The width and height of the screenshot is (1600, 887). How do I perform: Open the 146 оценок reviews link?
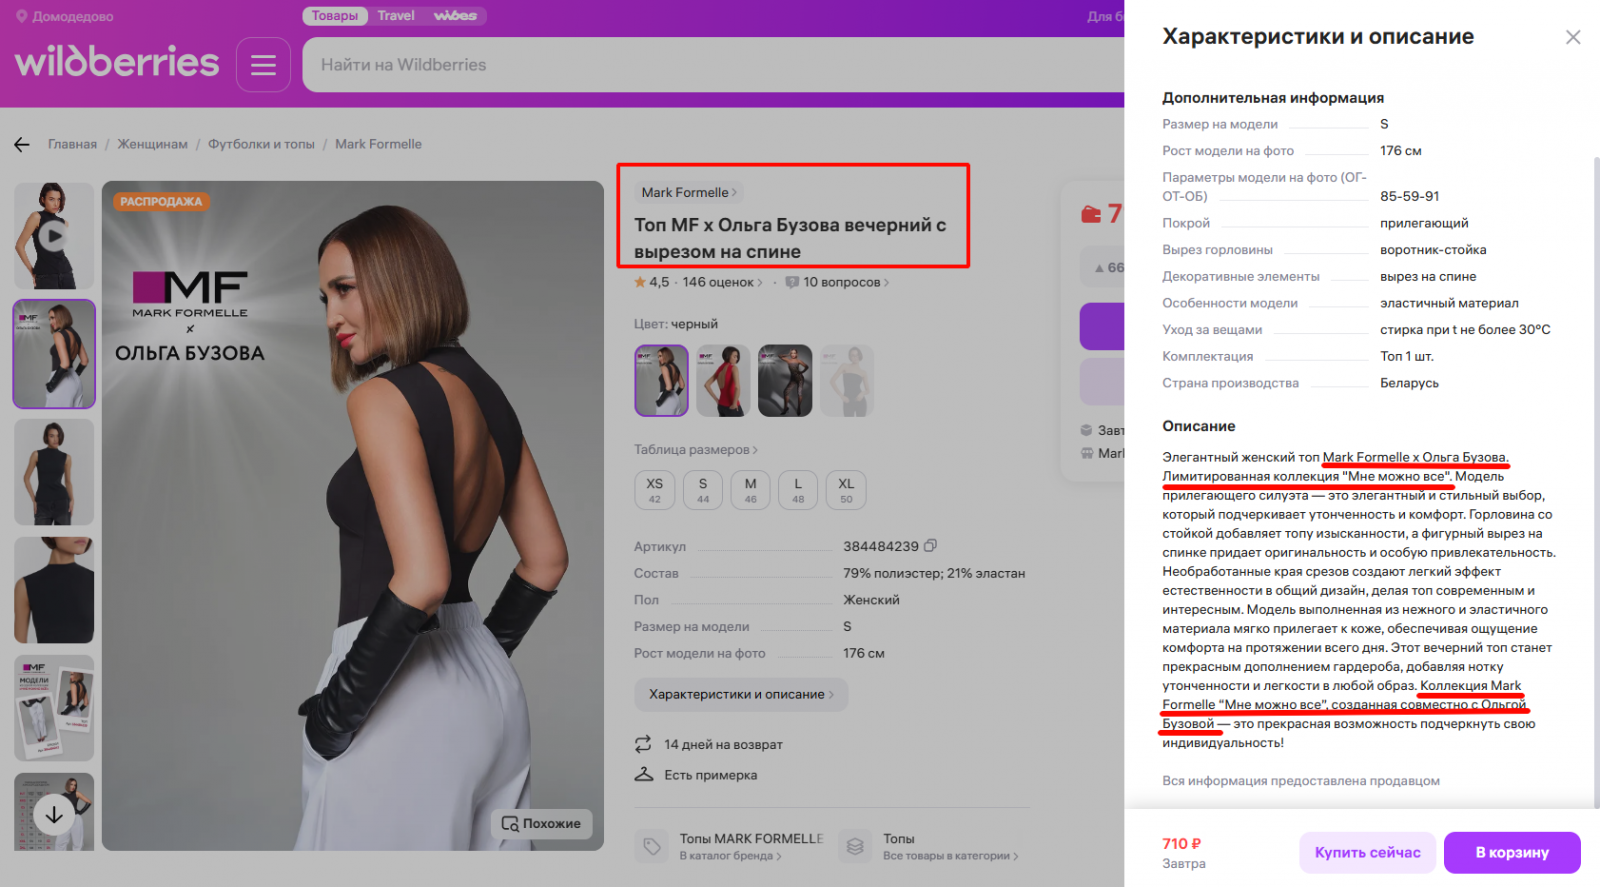pyautogui.click(x=722, y=282)
